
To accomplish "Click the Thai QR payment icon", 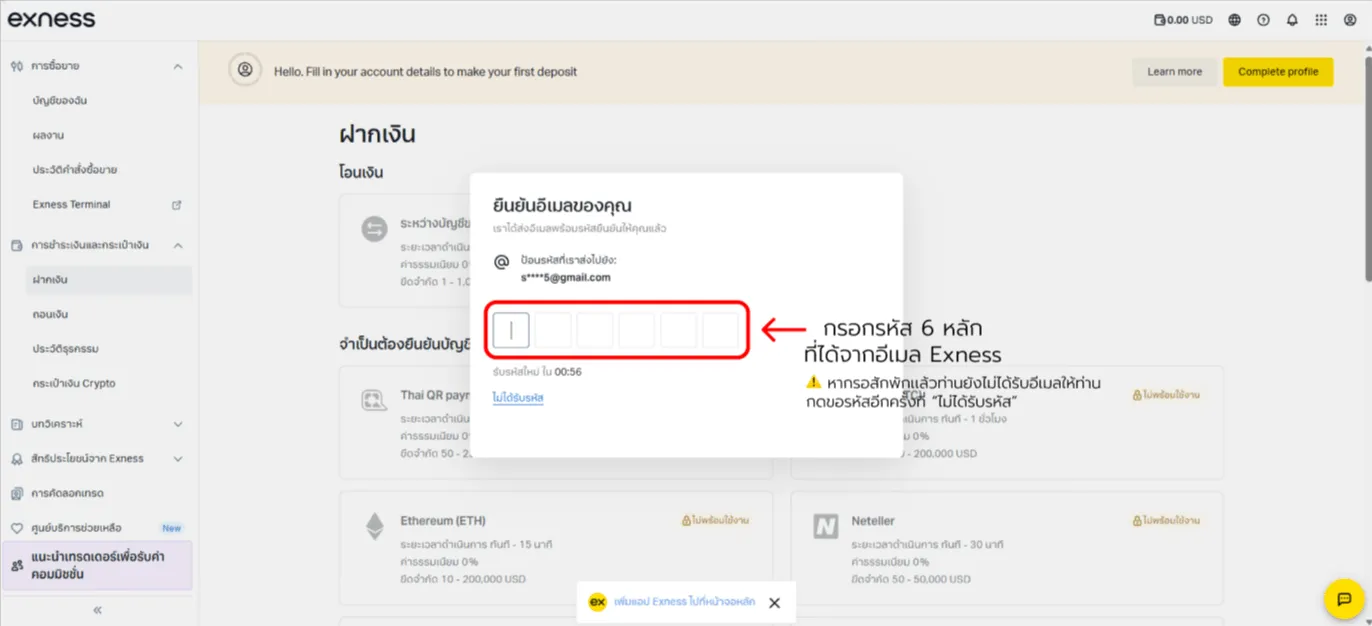I will click(374, 402).
